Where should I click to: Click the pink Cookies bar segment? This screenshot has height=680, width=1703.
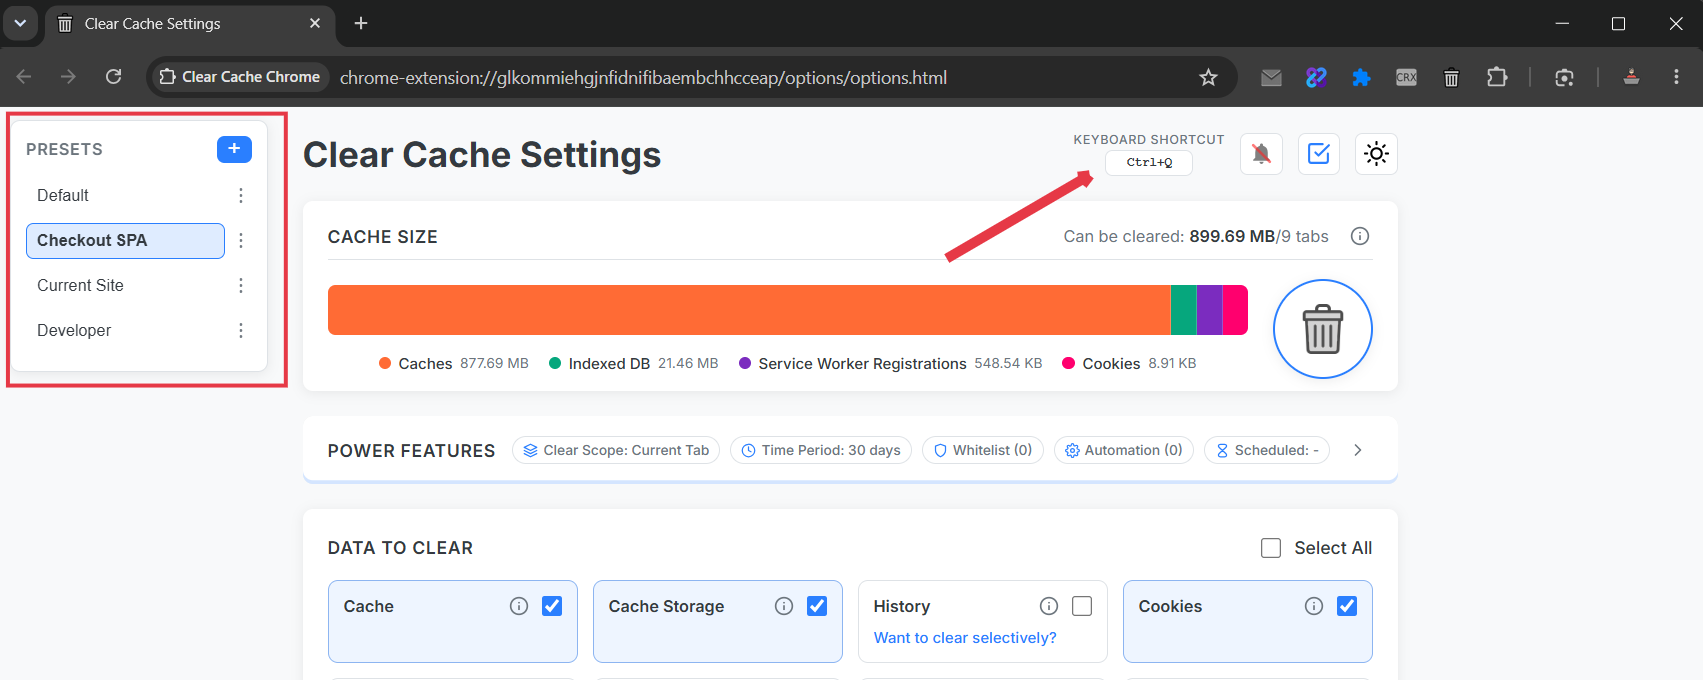tap(1235, 310)
